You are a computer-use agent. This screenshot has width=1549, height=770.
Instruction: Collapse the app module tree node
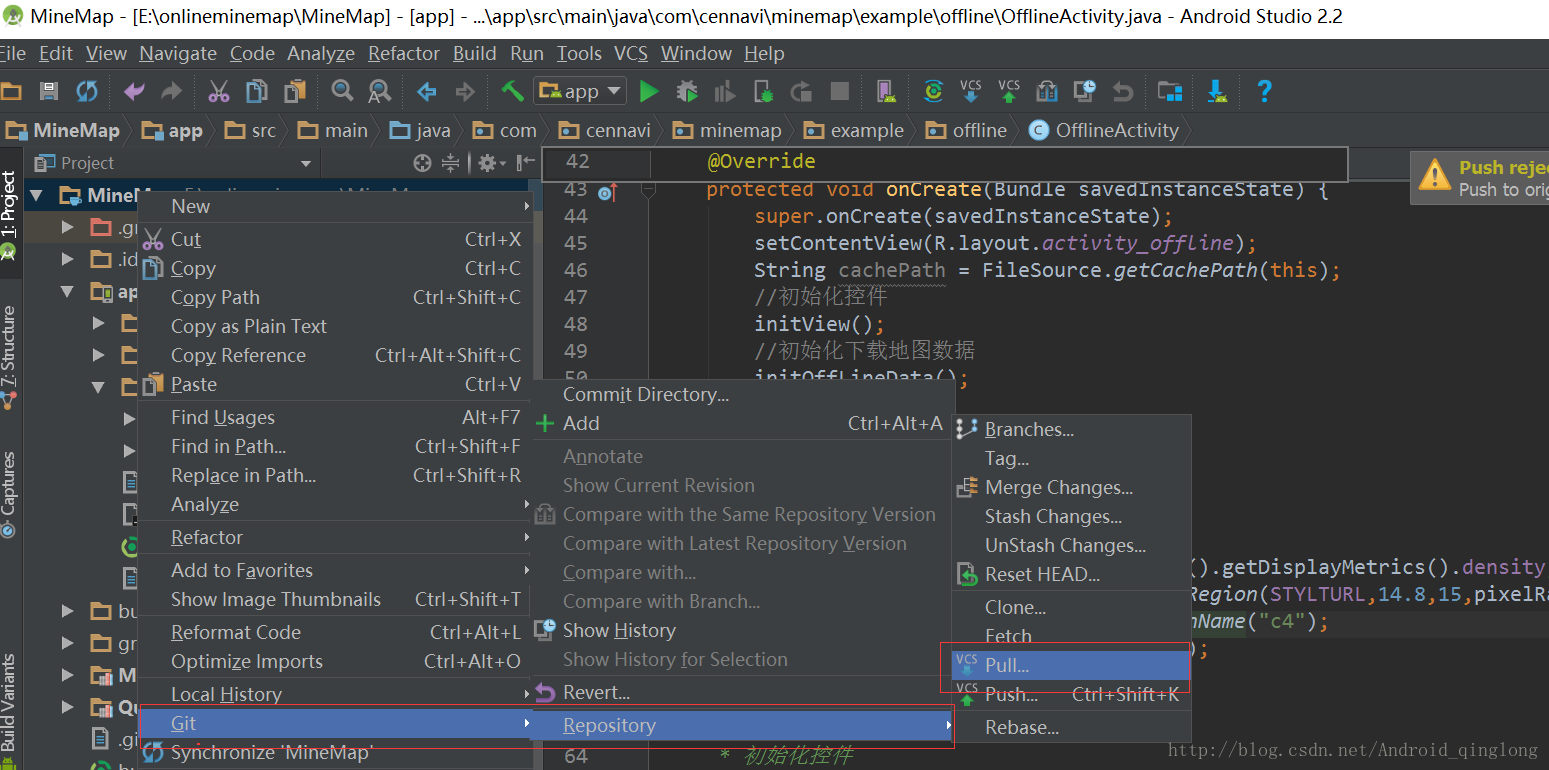pos(68,291)
